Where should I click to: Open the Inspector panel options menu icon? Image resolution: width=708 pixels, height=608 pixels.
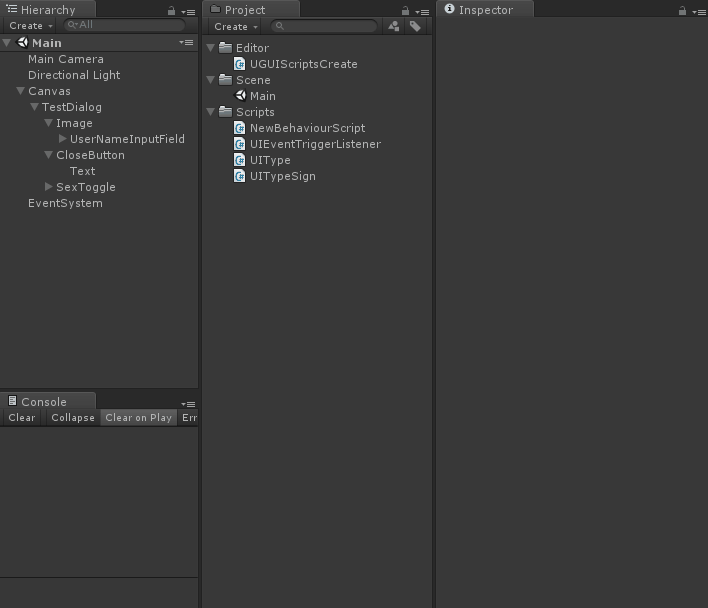[x=699, y=12]
